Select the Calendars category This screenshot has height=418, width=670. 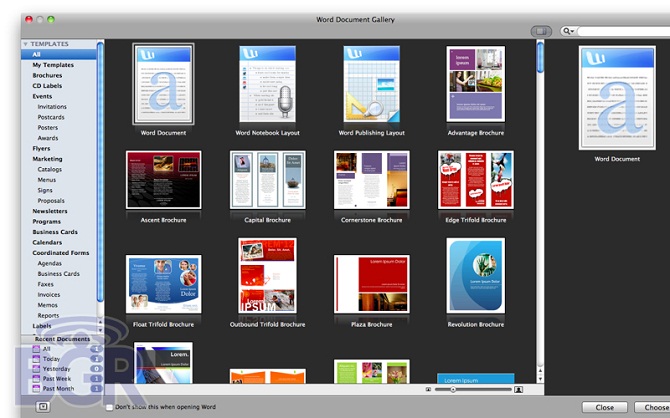(x=47, y=242)
